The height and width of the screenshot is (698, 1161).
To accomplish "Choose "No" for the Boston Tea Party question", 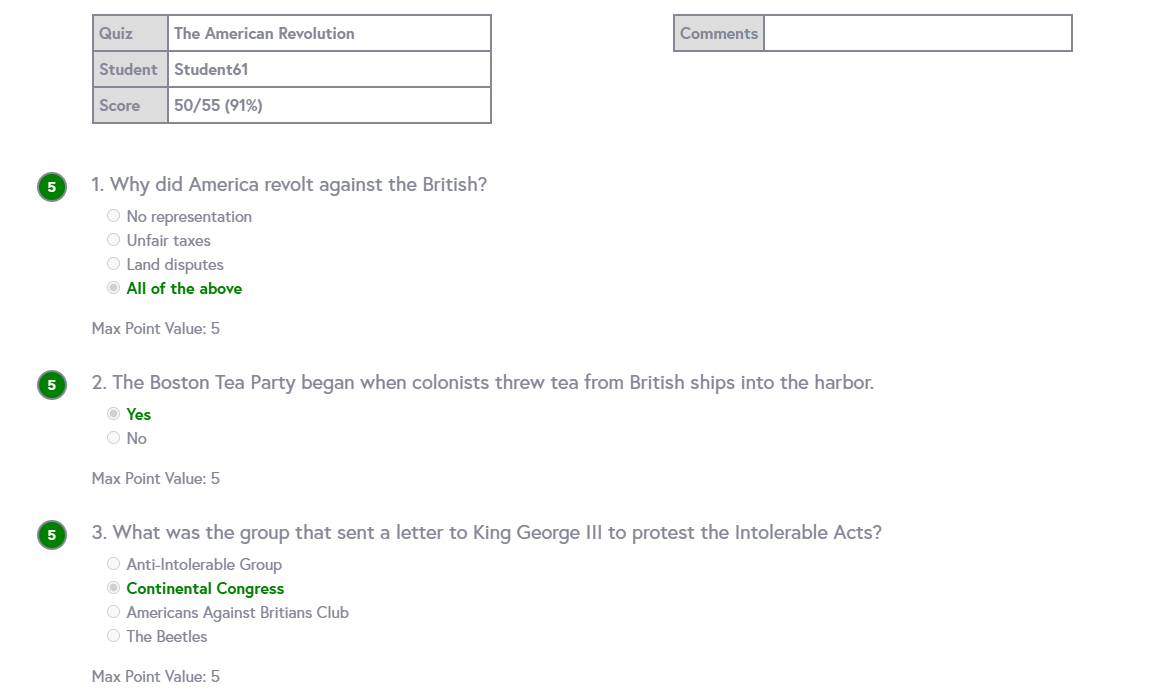I will point(114,438).
